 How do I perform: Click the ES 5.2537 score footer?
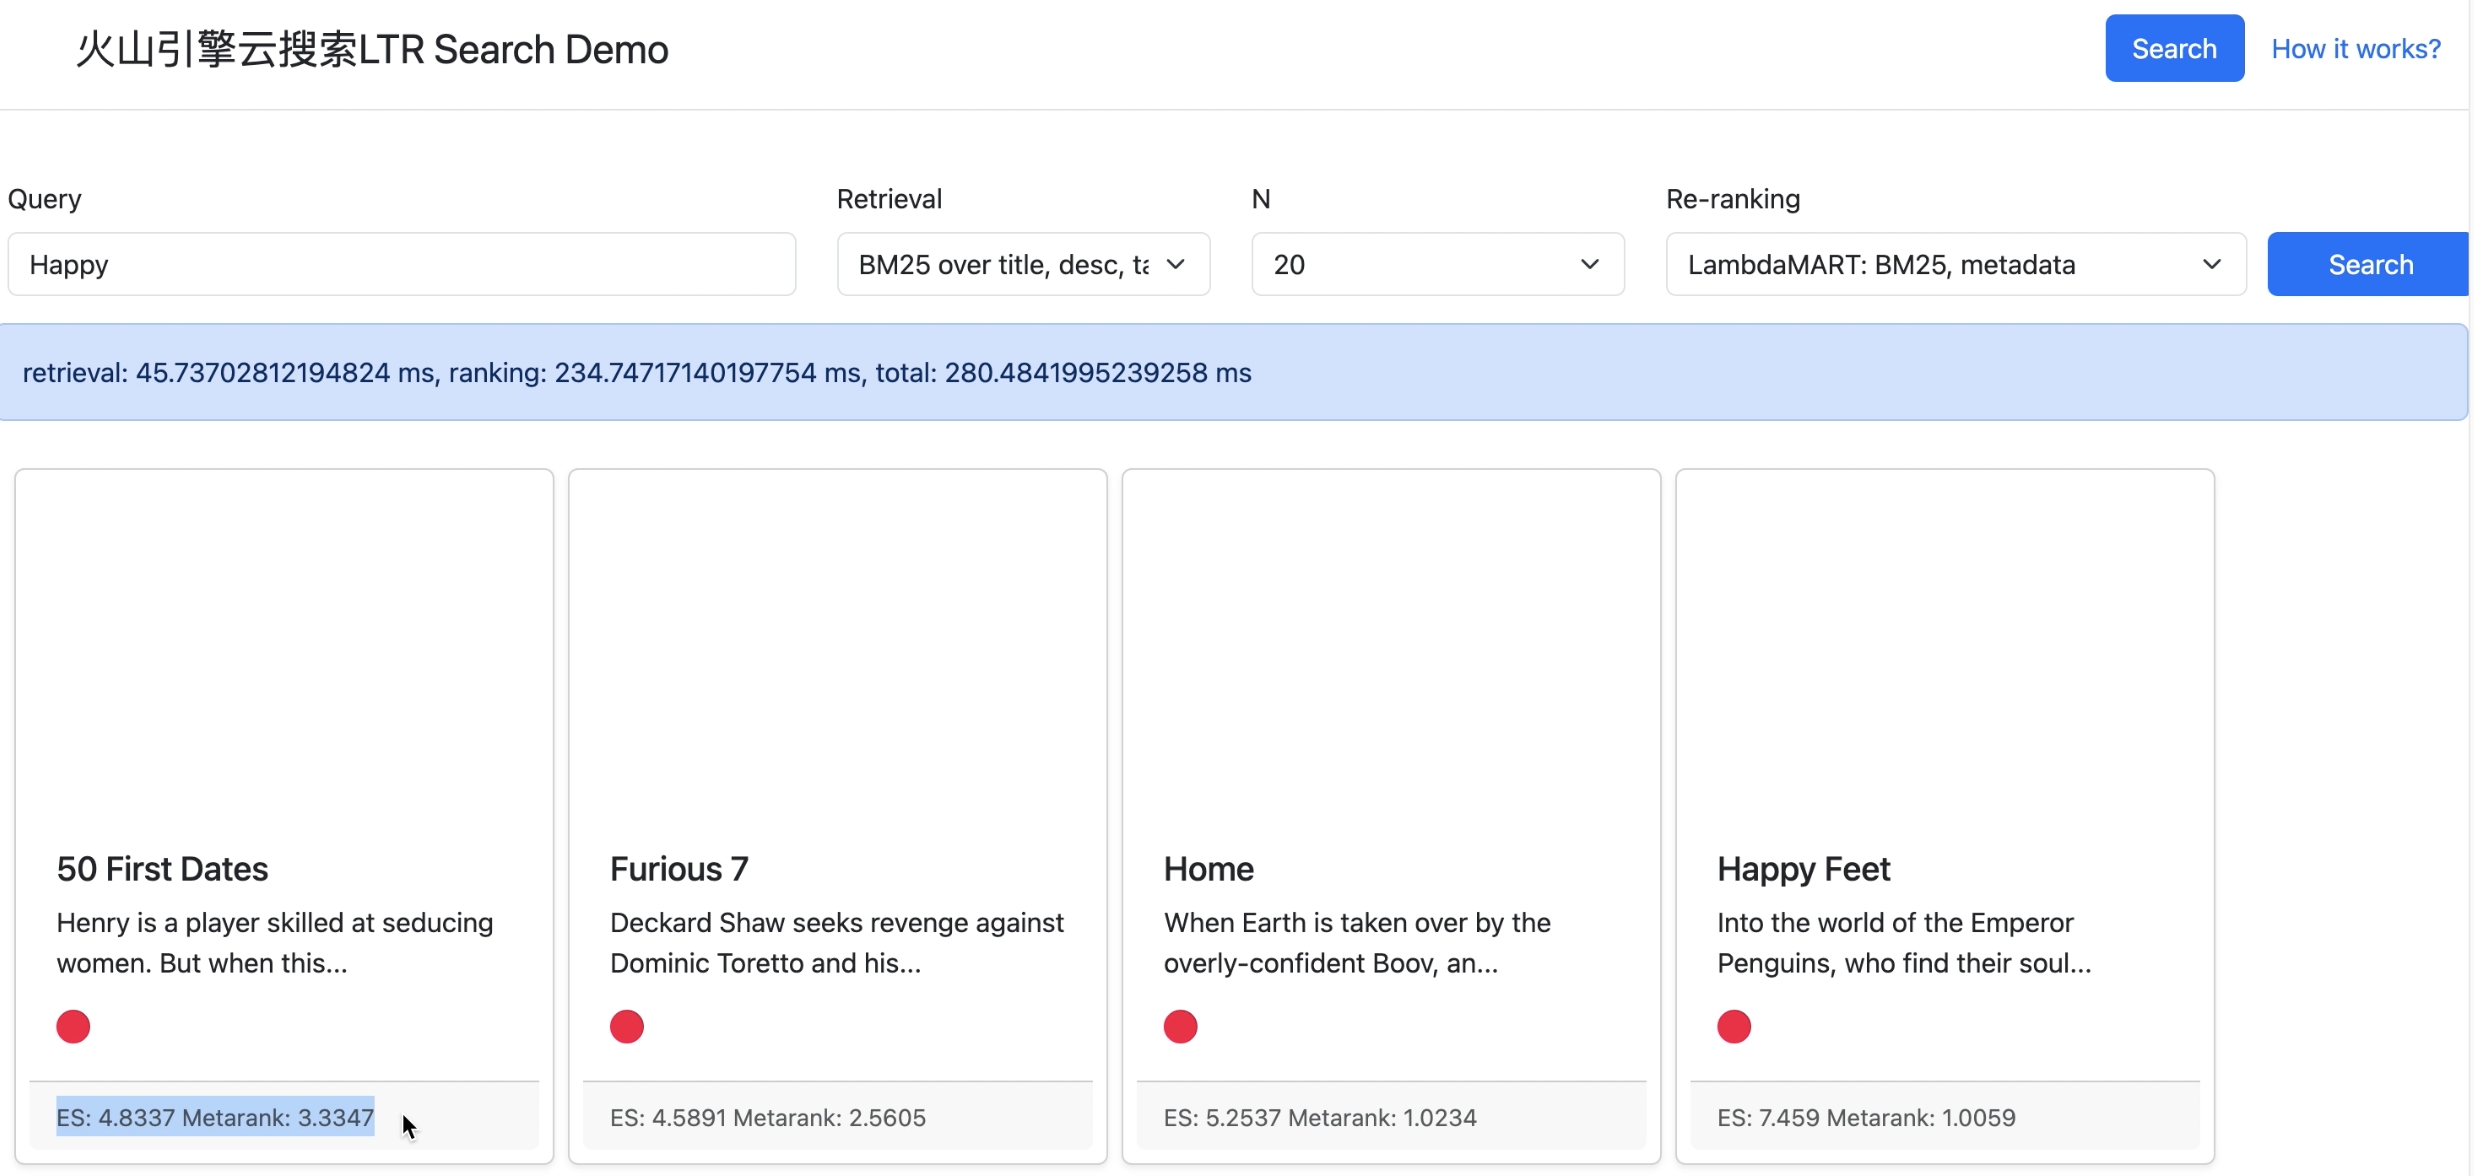click(x=1319, y=1117)
